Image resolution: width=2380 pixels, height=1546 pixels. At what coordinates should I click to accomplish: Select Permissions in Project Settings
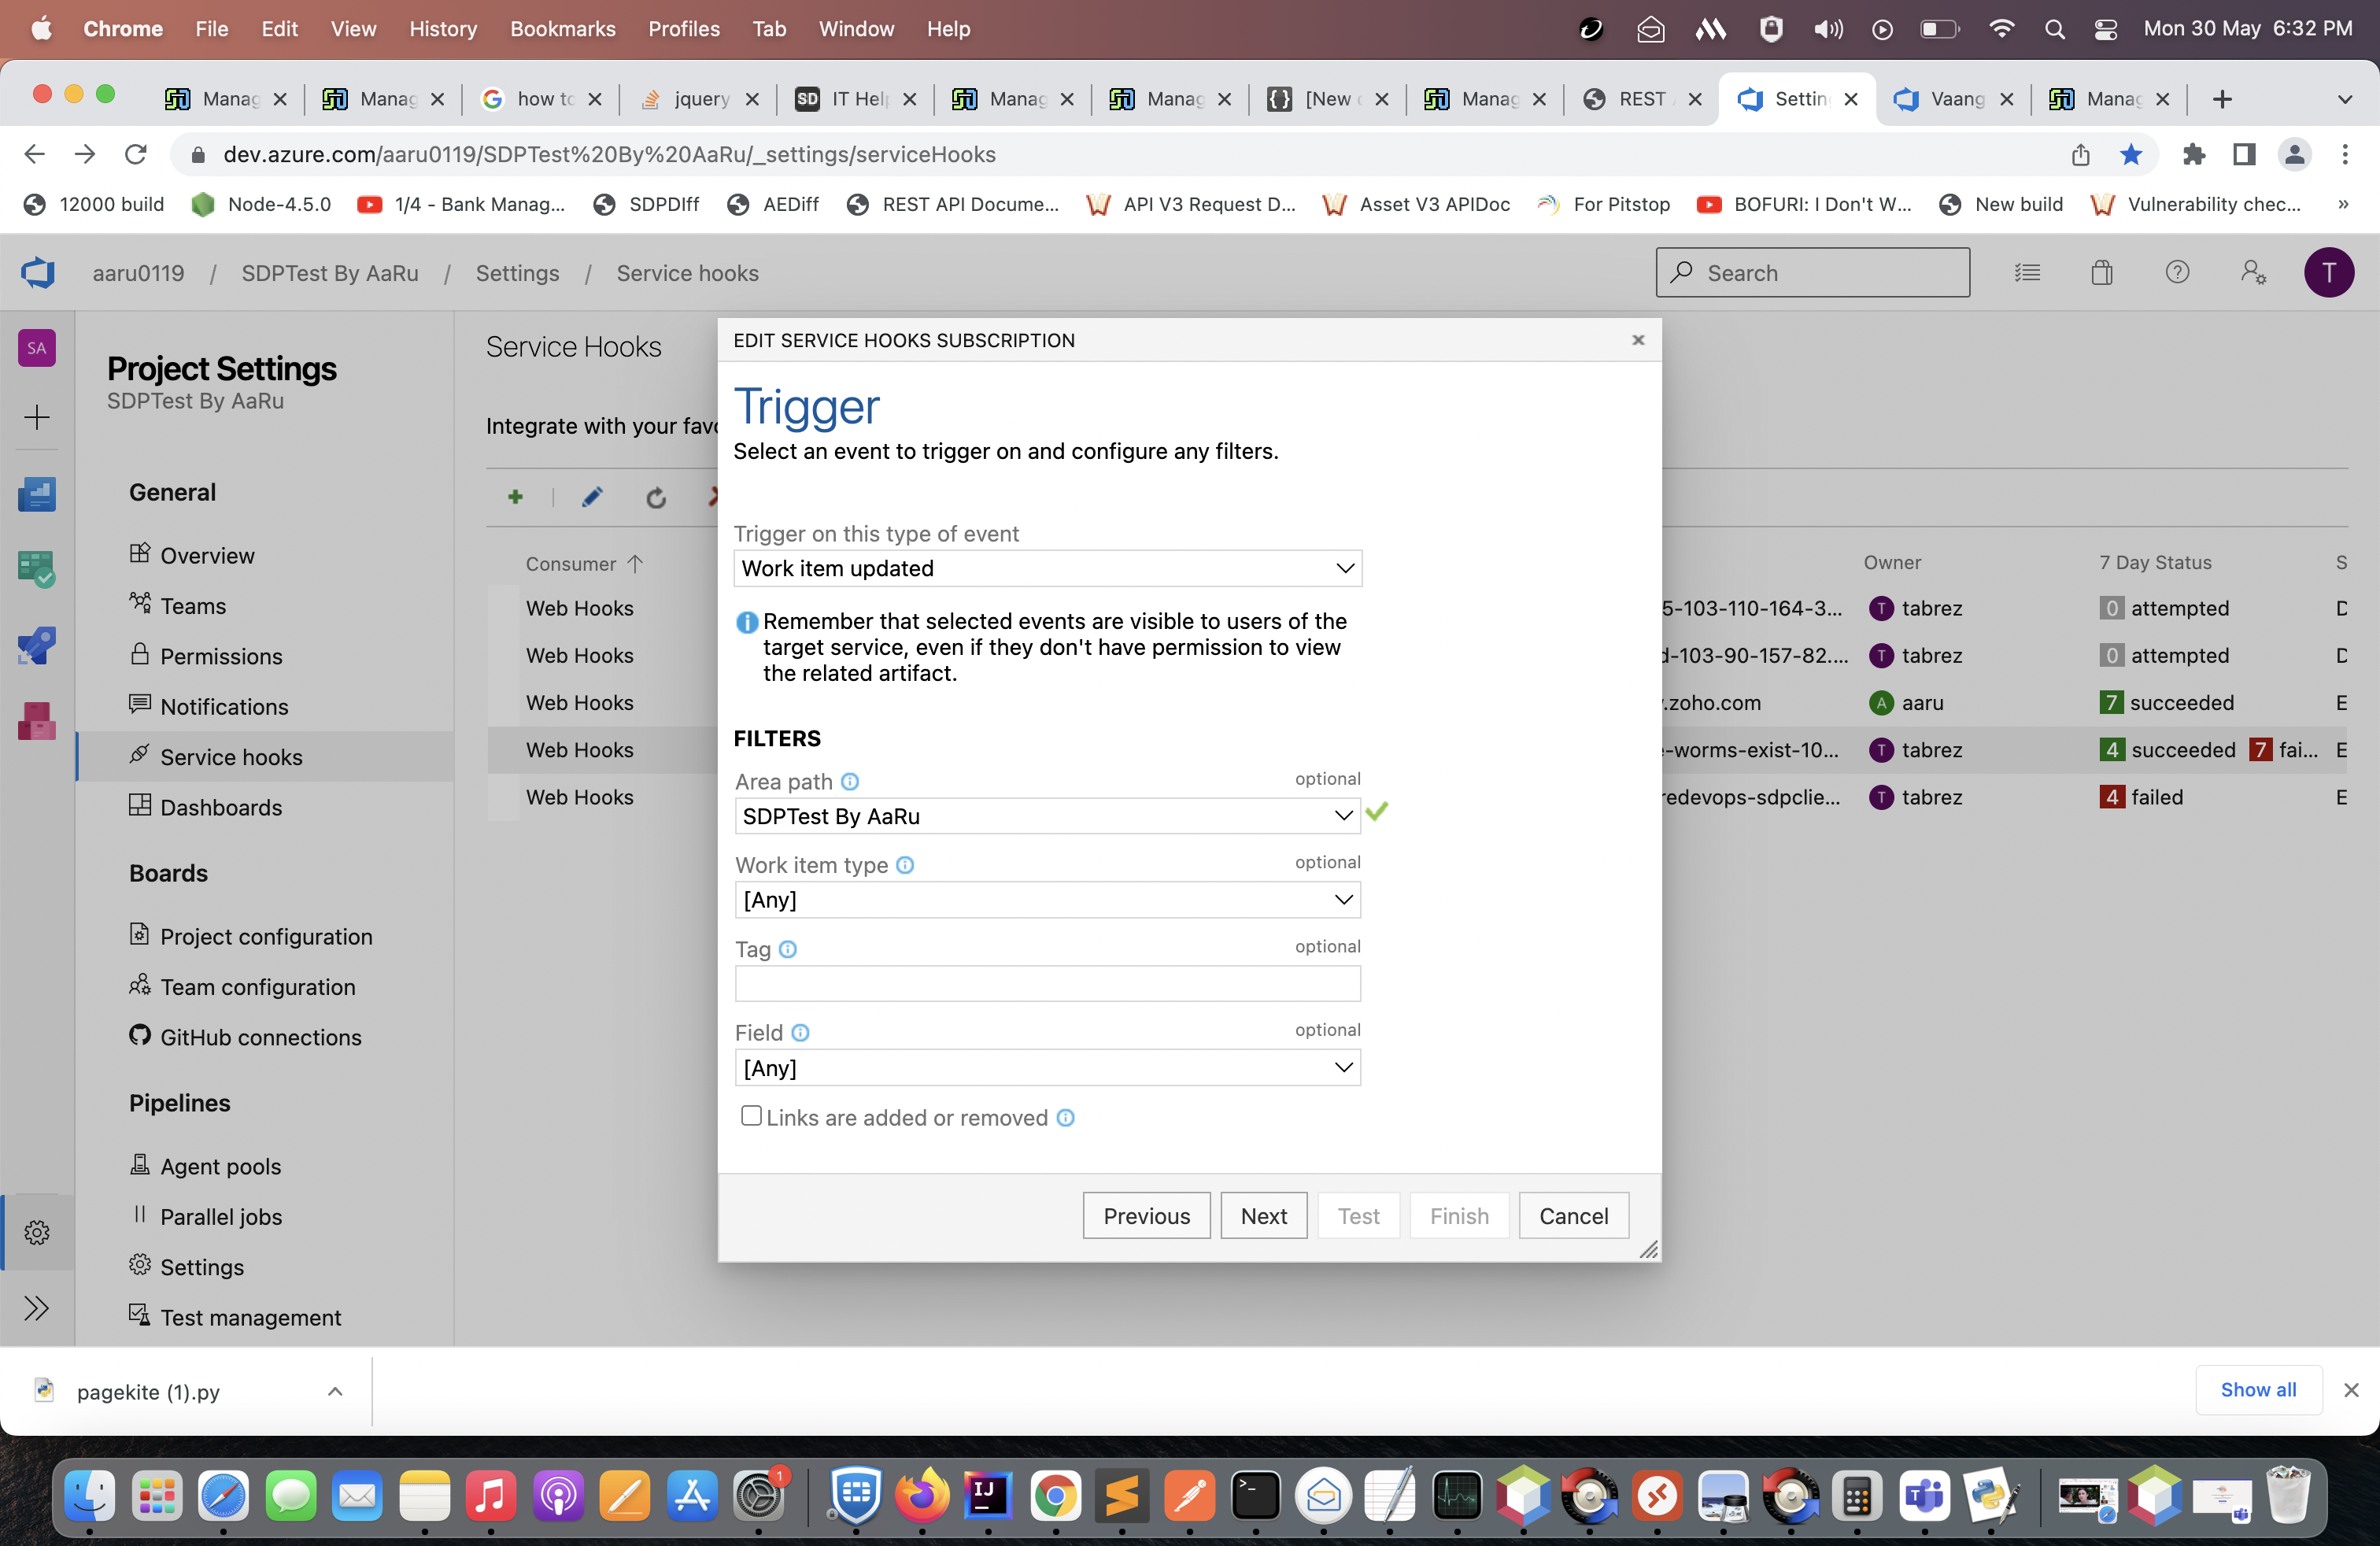[221, 656]
